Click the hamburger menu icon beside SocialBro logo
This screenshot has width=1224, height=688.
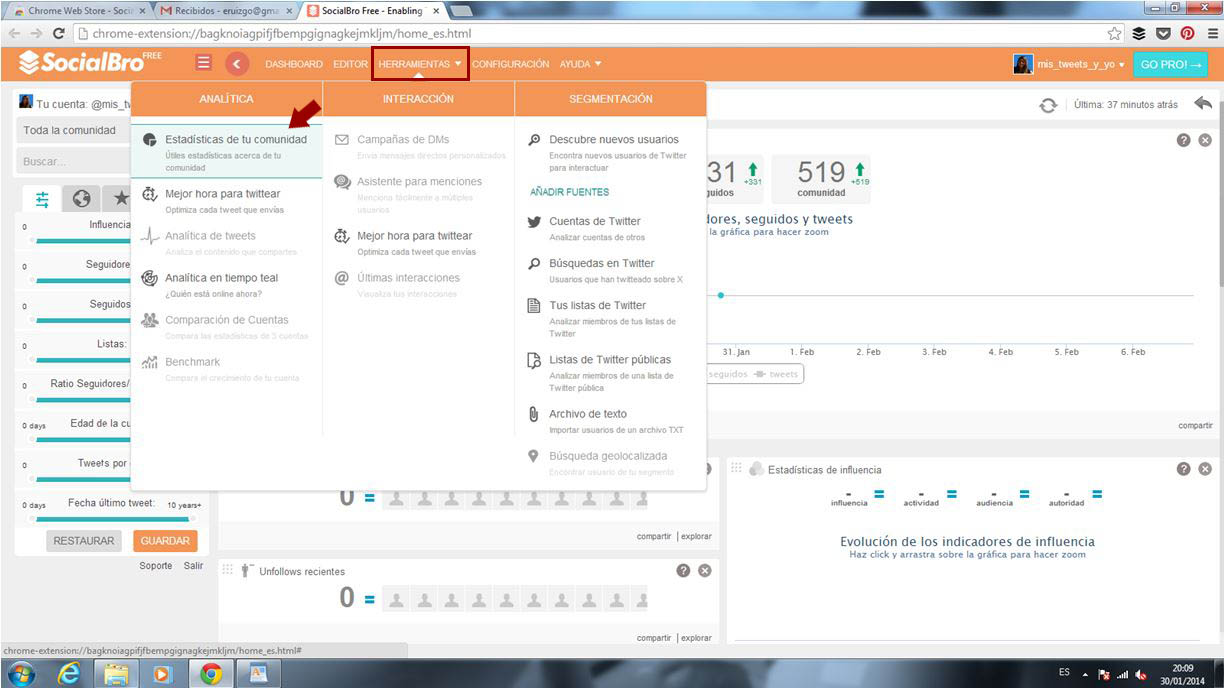pos(204,63)
